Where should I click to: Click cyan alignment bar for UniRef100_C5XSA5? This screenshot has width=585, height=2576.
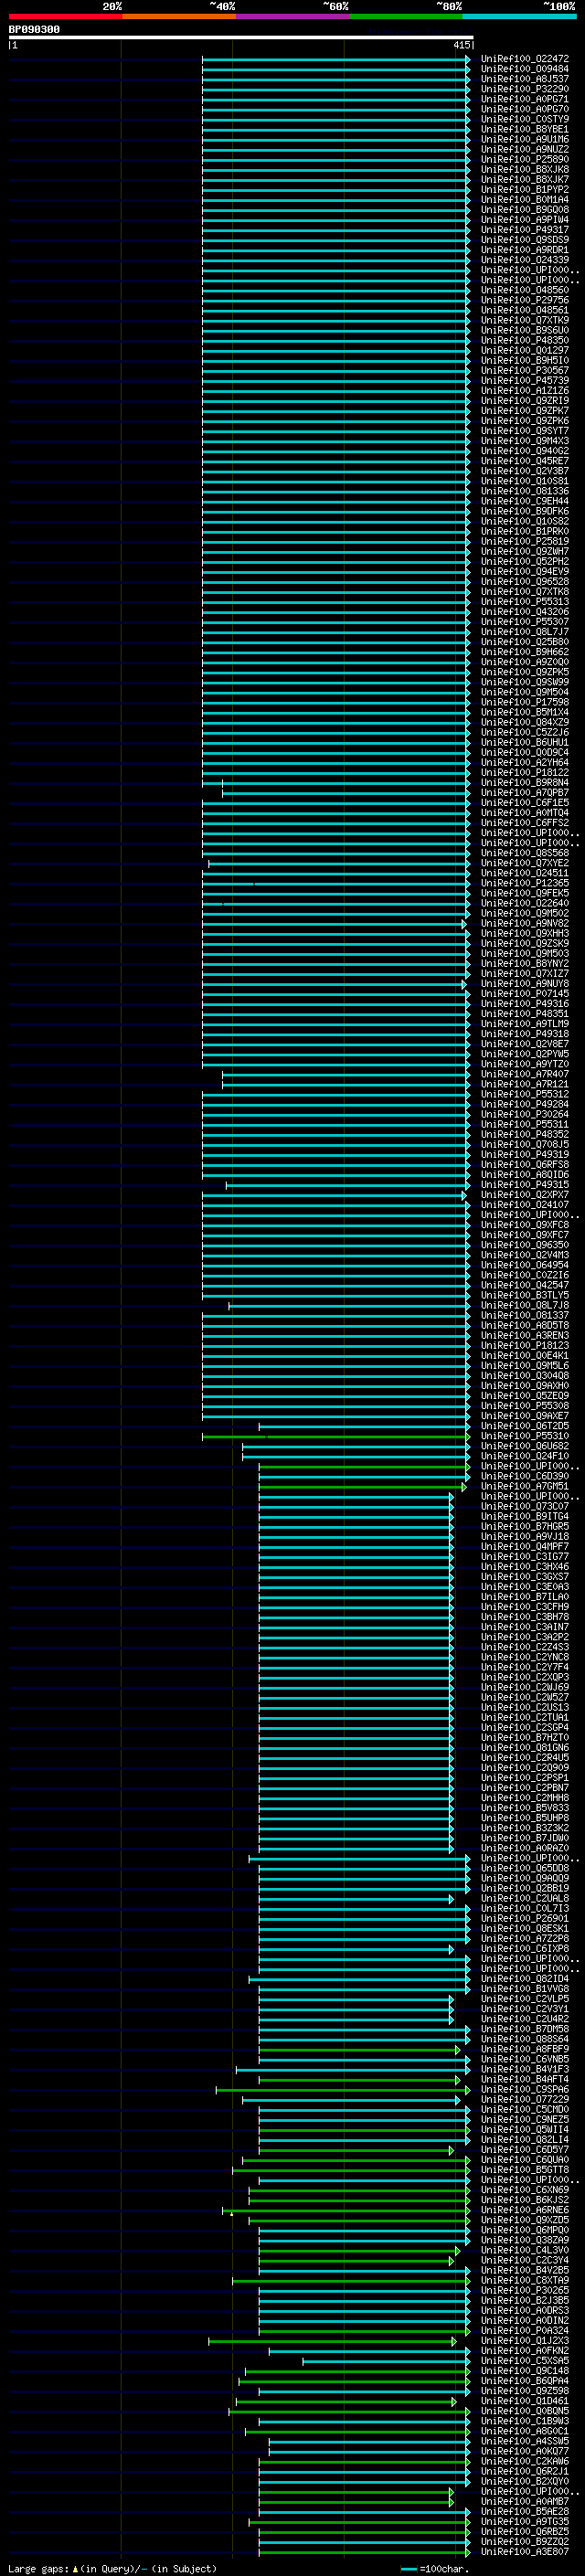click(x=386, y=2361)
